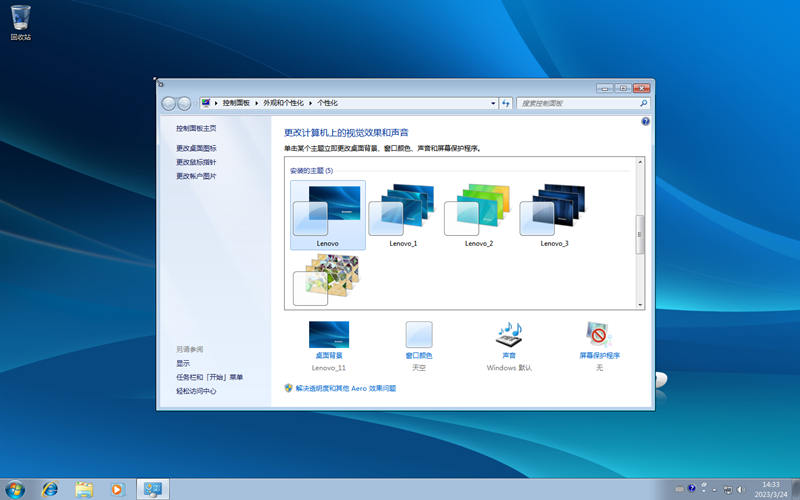
Task: Click theme list scrollbar up arrow
Action: 640,162
